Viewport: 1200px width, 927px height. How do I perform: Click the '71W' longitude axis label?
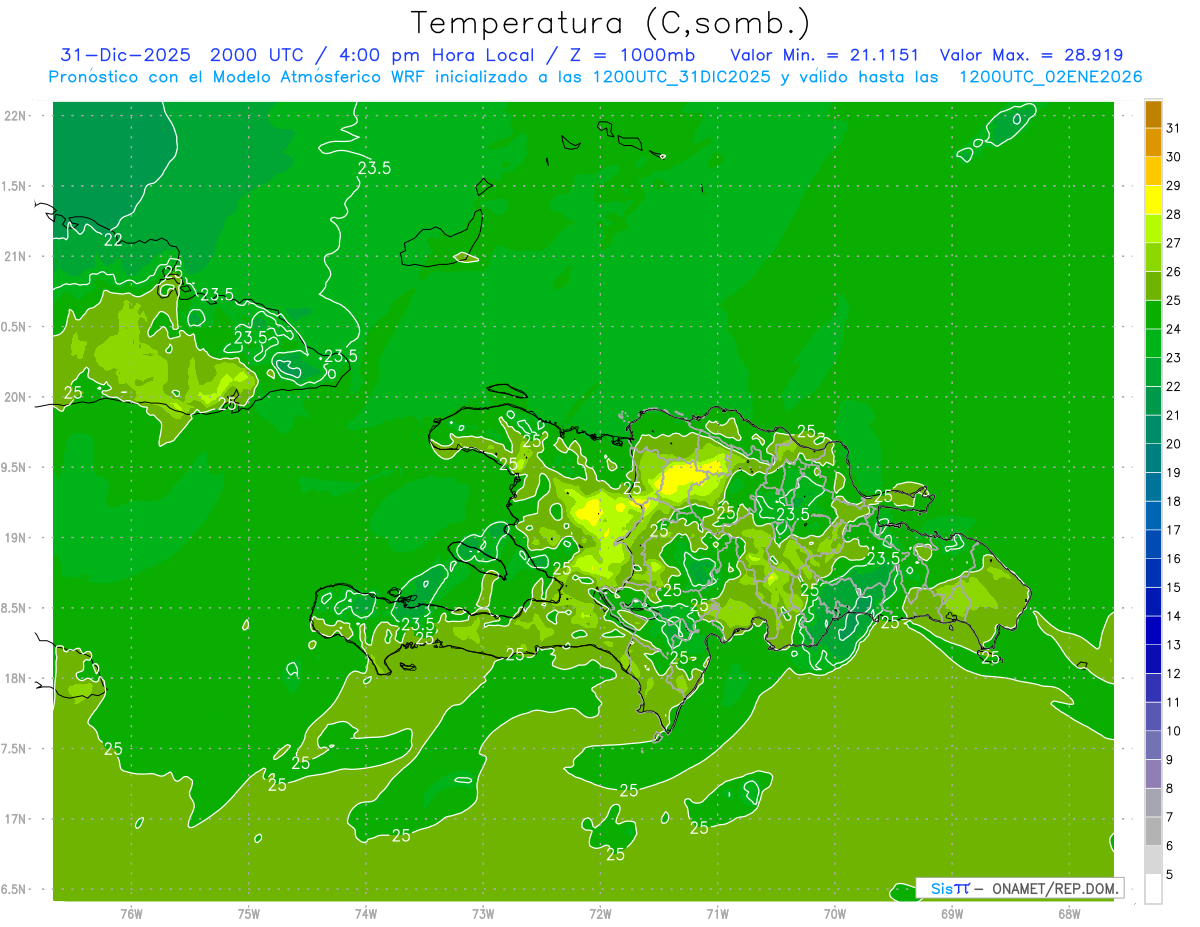pos(717,914)
